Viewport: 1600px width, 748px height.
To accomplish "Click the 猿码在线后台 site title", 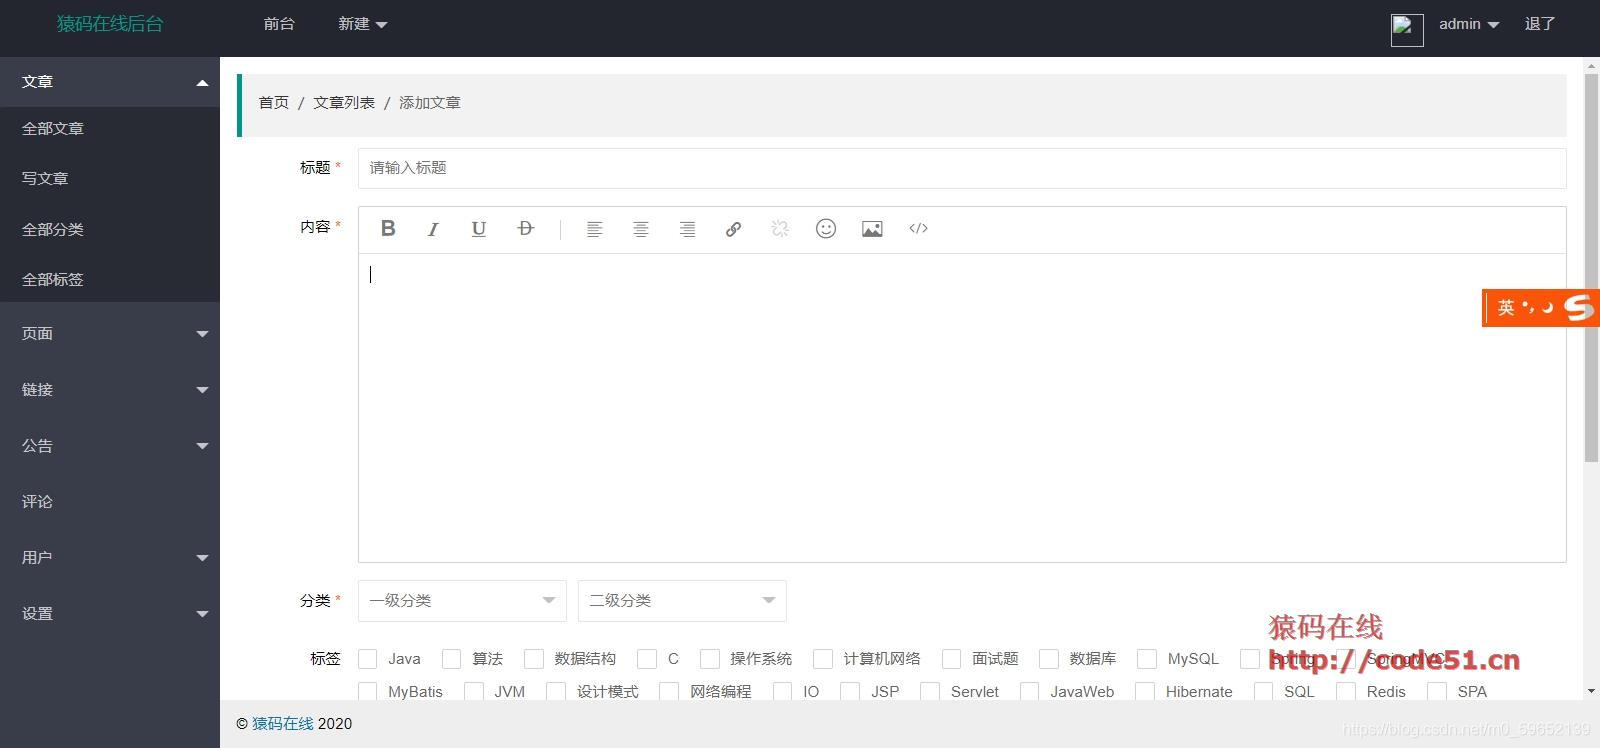I will coord(110,24).
